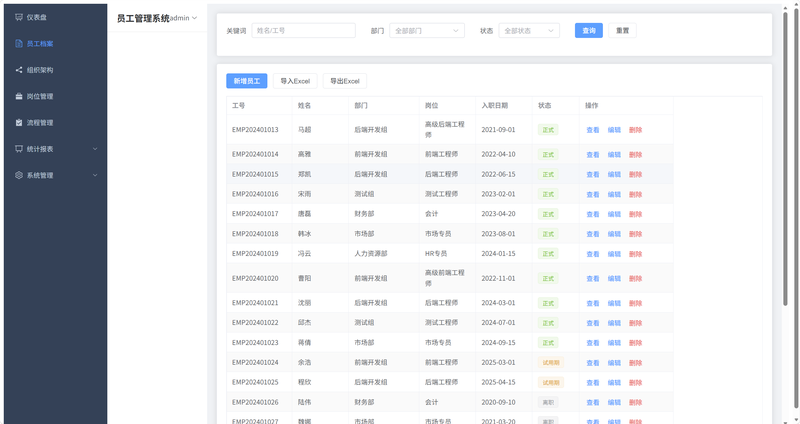Go to 组织架构 menu item
The width and height of the screenshot is (800, 424).
tap(56, 70)
